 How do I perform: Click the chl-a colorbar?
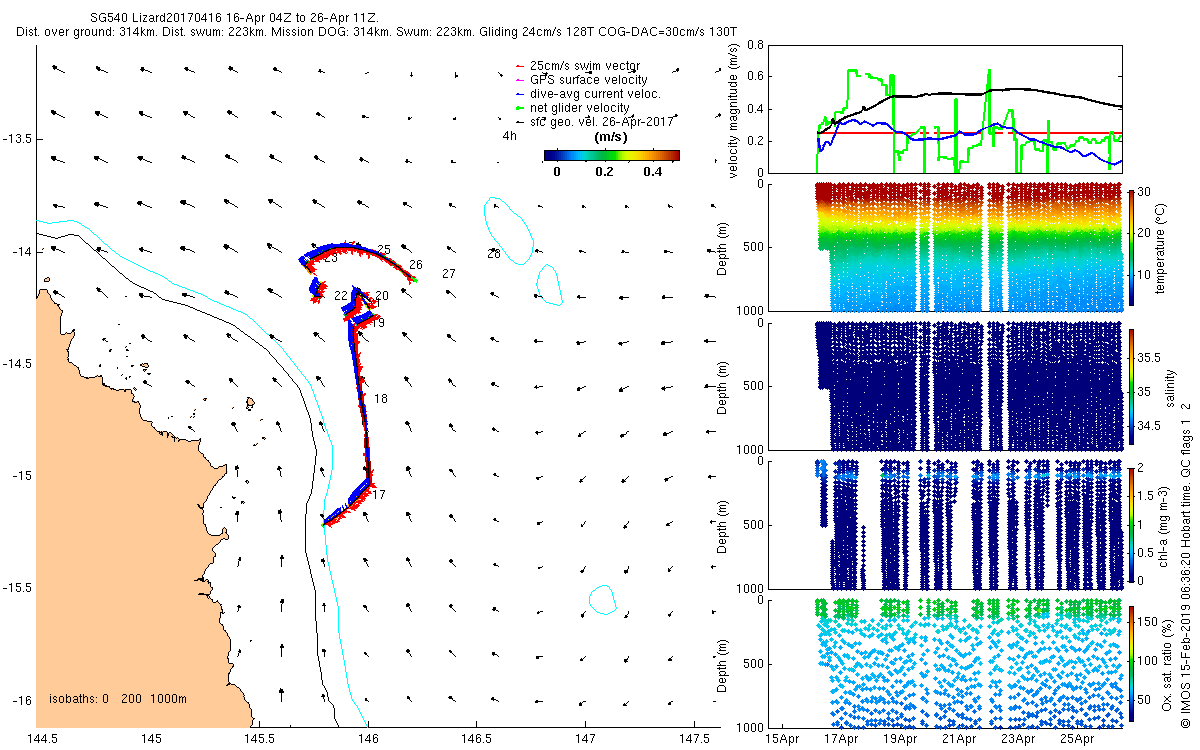(1131, 524)
